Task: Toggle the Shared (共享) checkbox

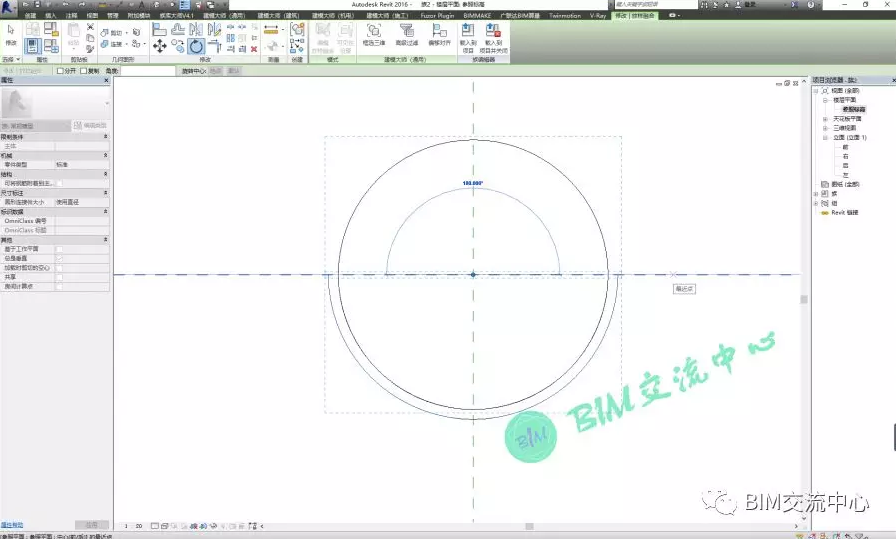Action: coord(60,277)
